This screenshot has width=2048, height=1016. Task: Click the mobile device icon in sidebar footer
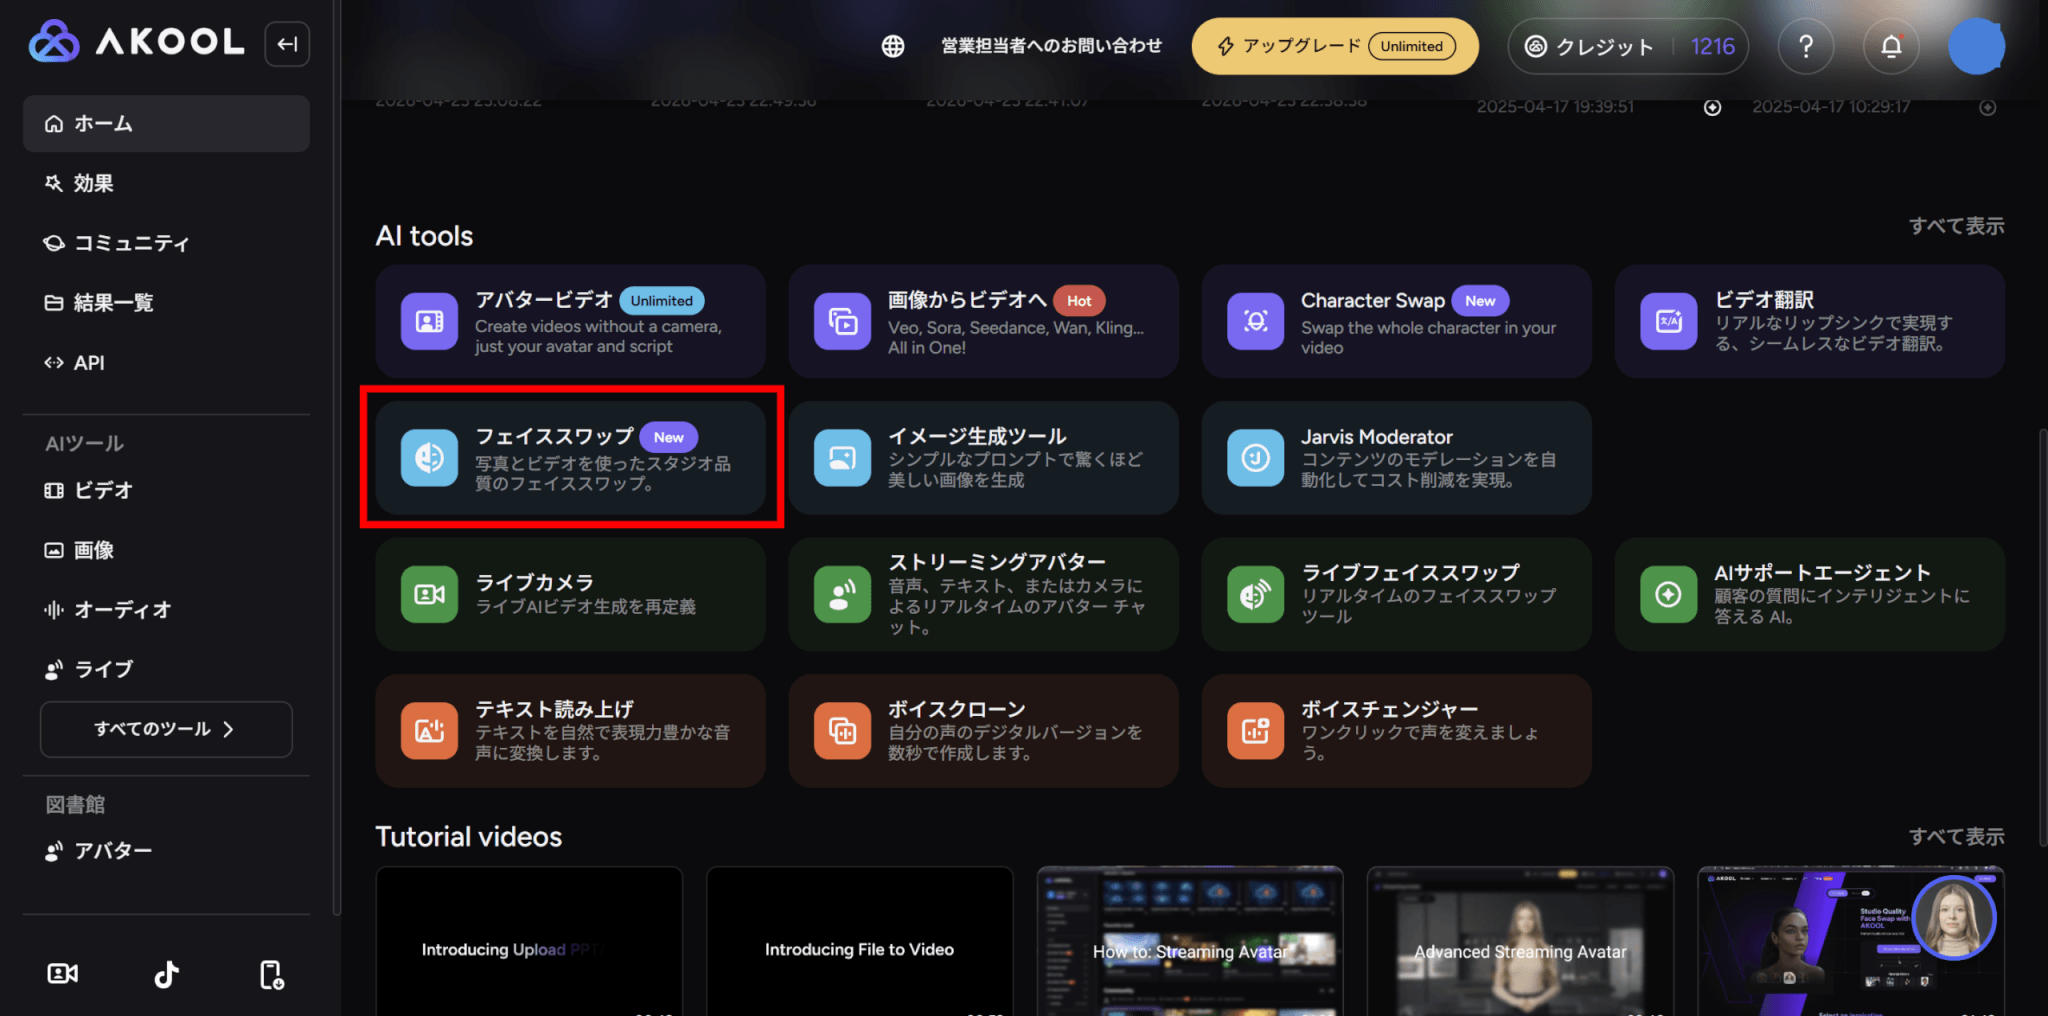(x=271, y=974)
